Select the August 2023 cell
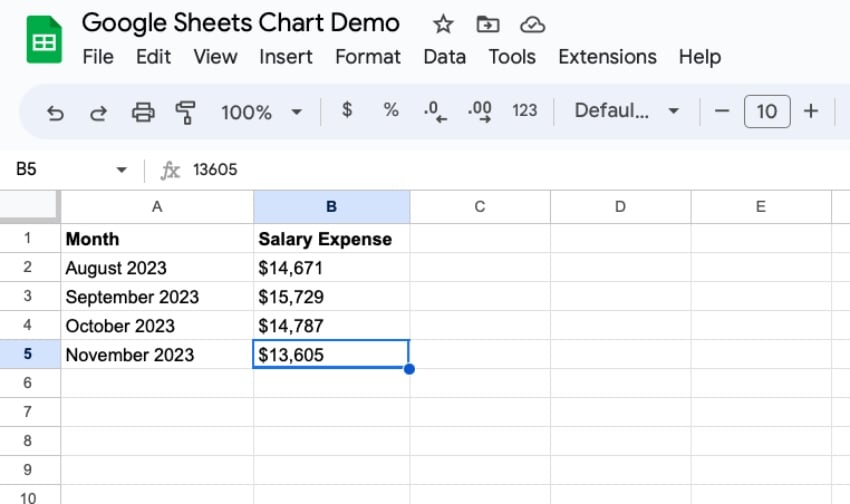This screenshot has width=850, height=504. [x=157, y=267]
